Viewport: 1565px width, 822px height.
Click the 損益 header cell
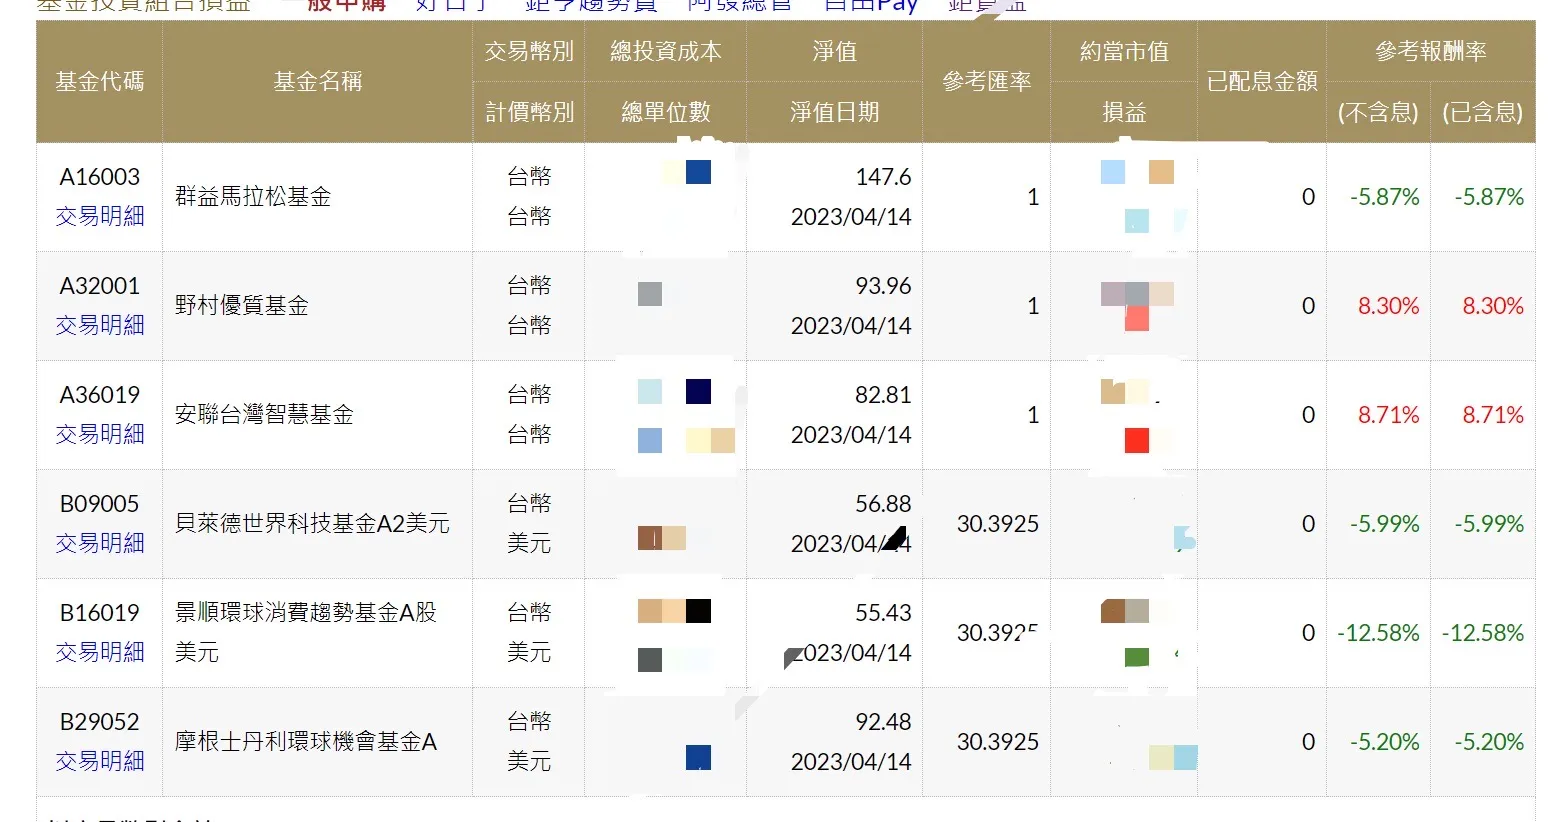pyautogui.click(x=1124, y=112)
